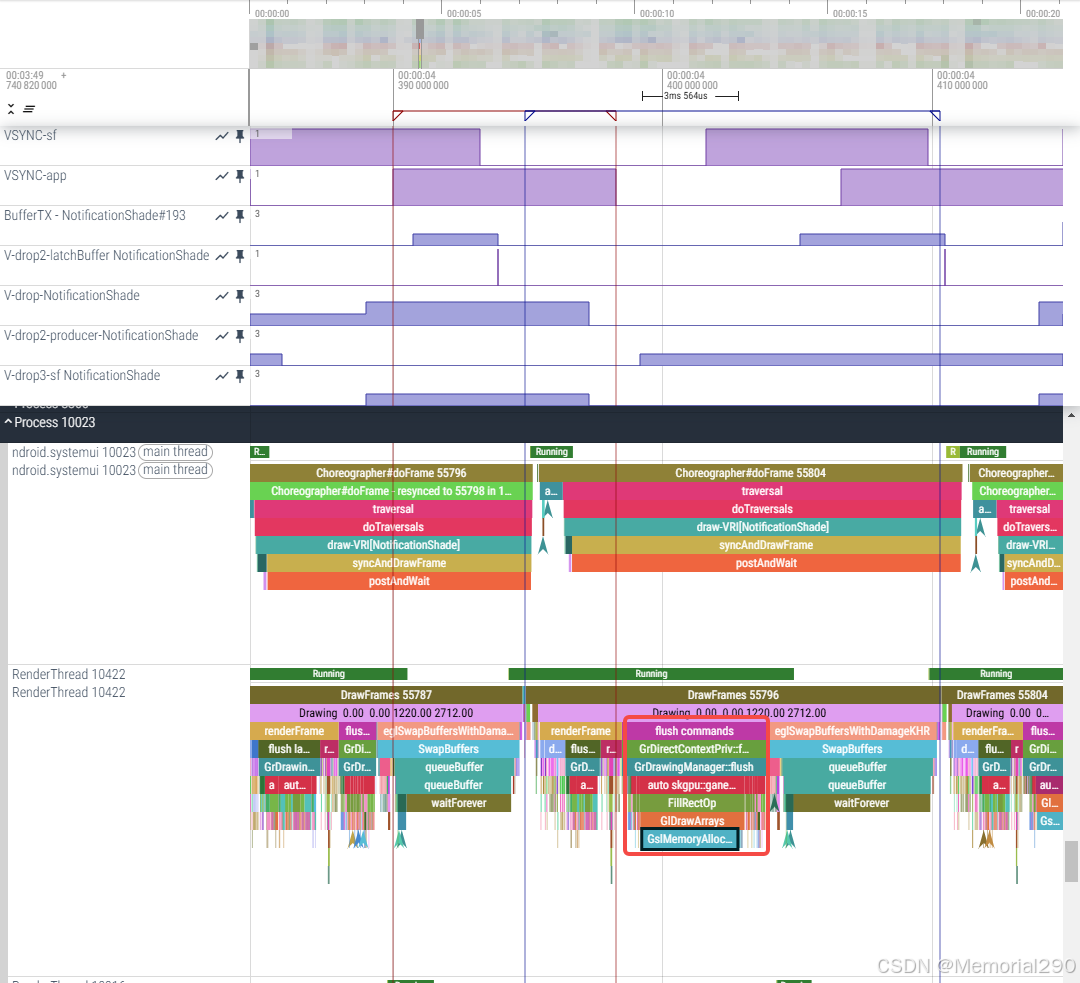Use the vertical scrollbar thumb on right
Image resolution: width=1080 pixels, height=983 pixels.
tap(1071, 861)
